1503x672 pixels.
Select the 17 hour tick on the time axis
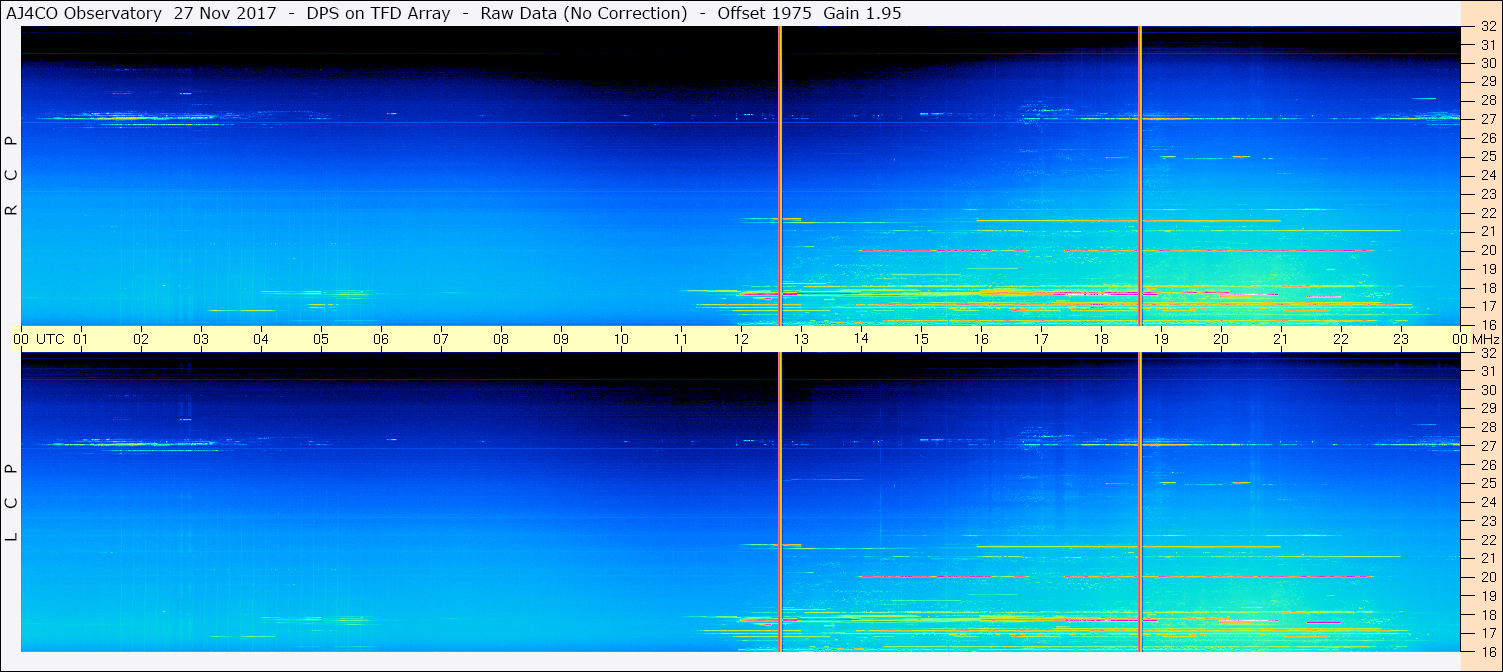tap(1041, 339)
